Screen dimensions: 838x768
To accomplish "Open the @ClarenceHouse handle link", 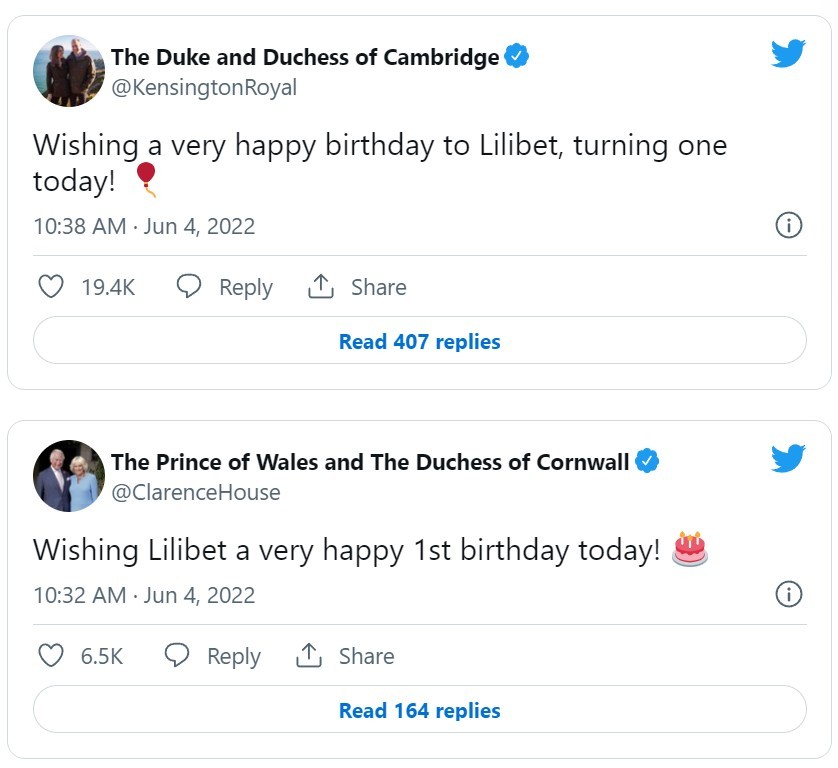I will [x=196, y=493].
